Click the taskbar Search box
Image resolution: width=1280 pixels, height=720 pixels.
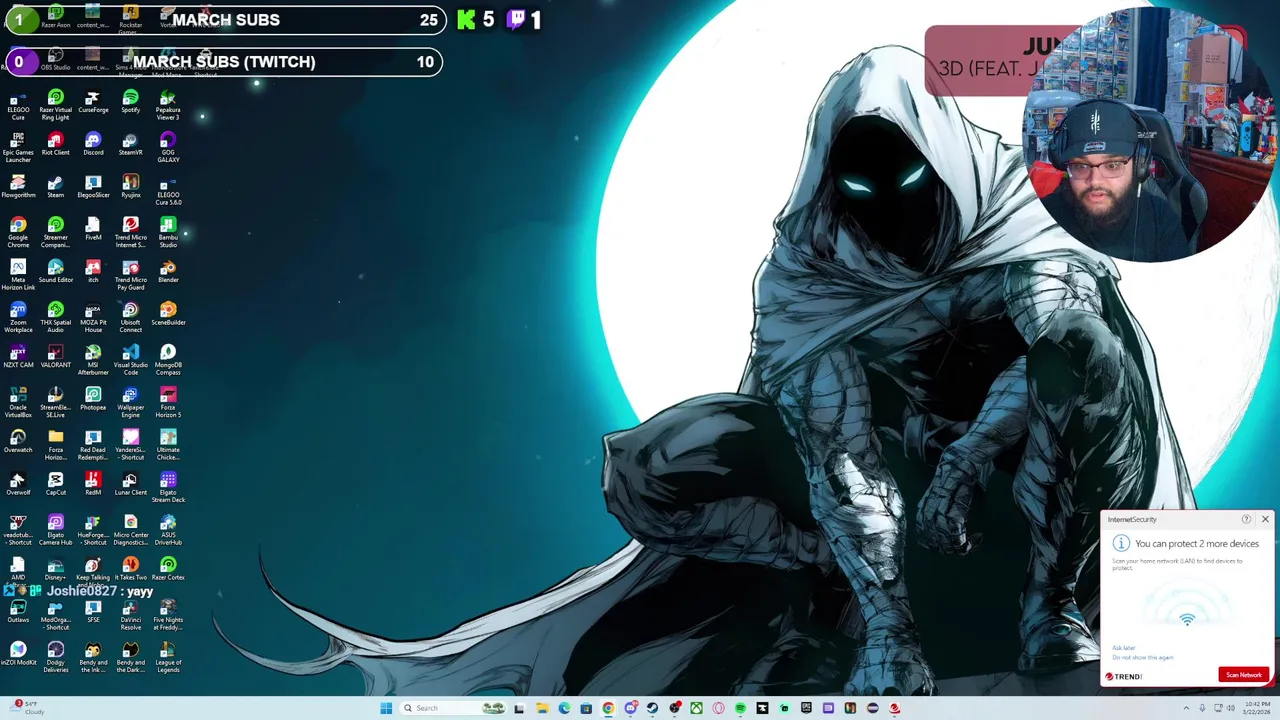pyautogui.click(x=453, y=708)
